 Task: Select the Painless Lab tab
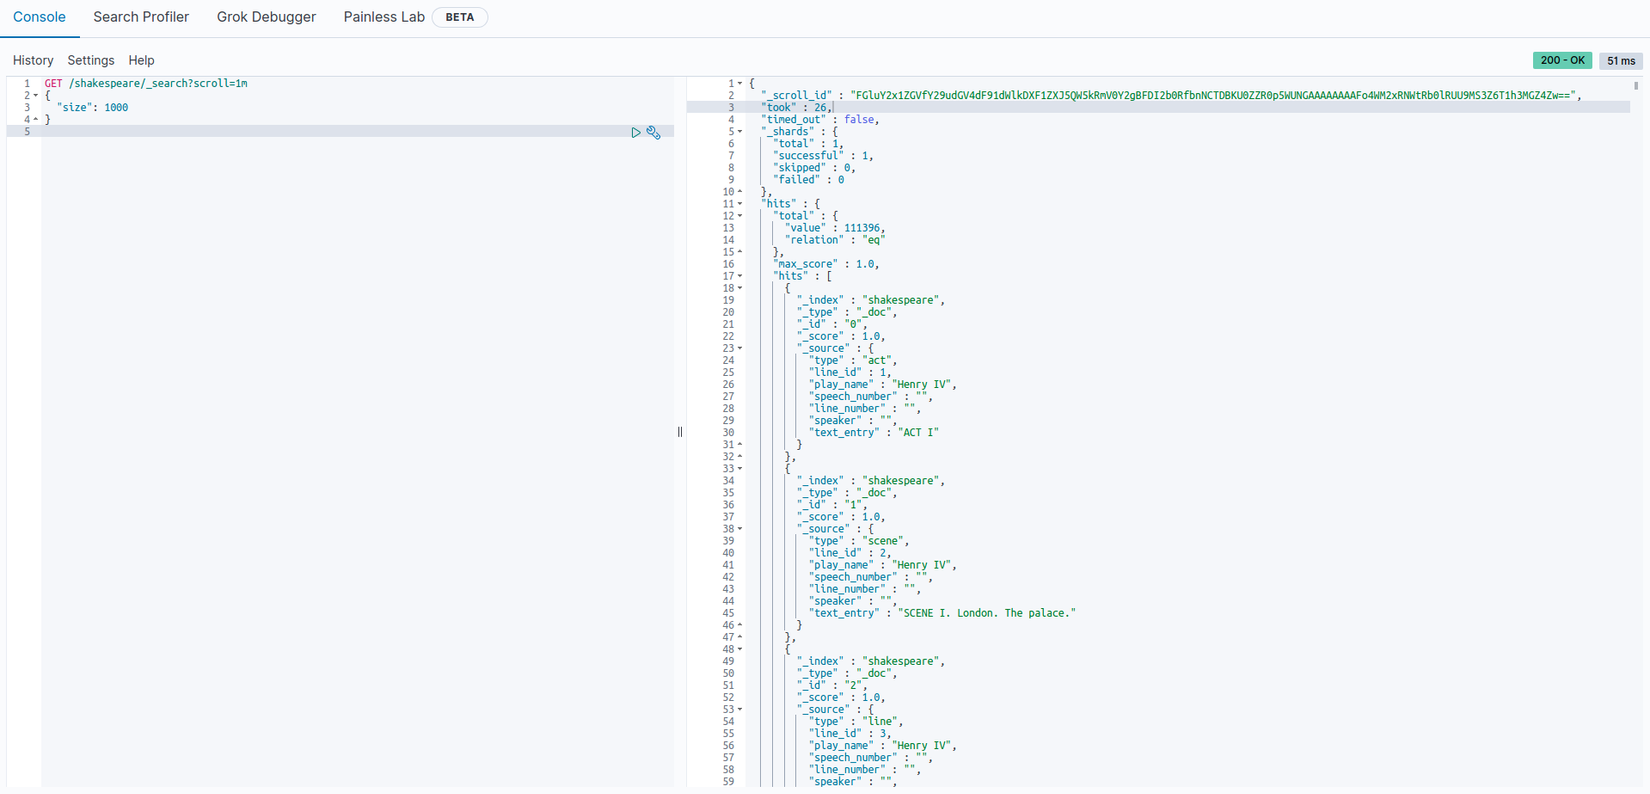pyautogui.click(x=384, y=17)
